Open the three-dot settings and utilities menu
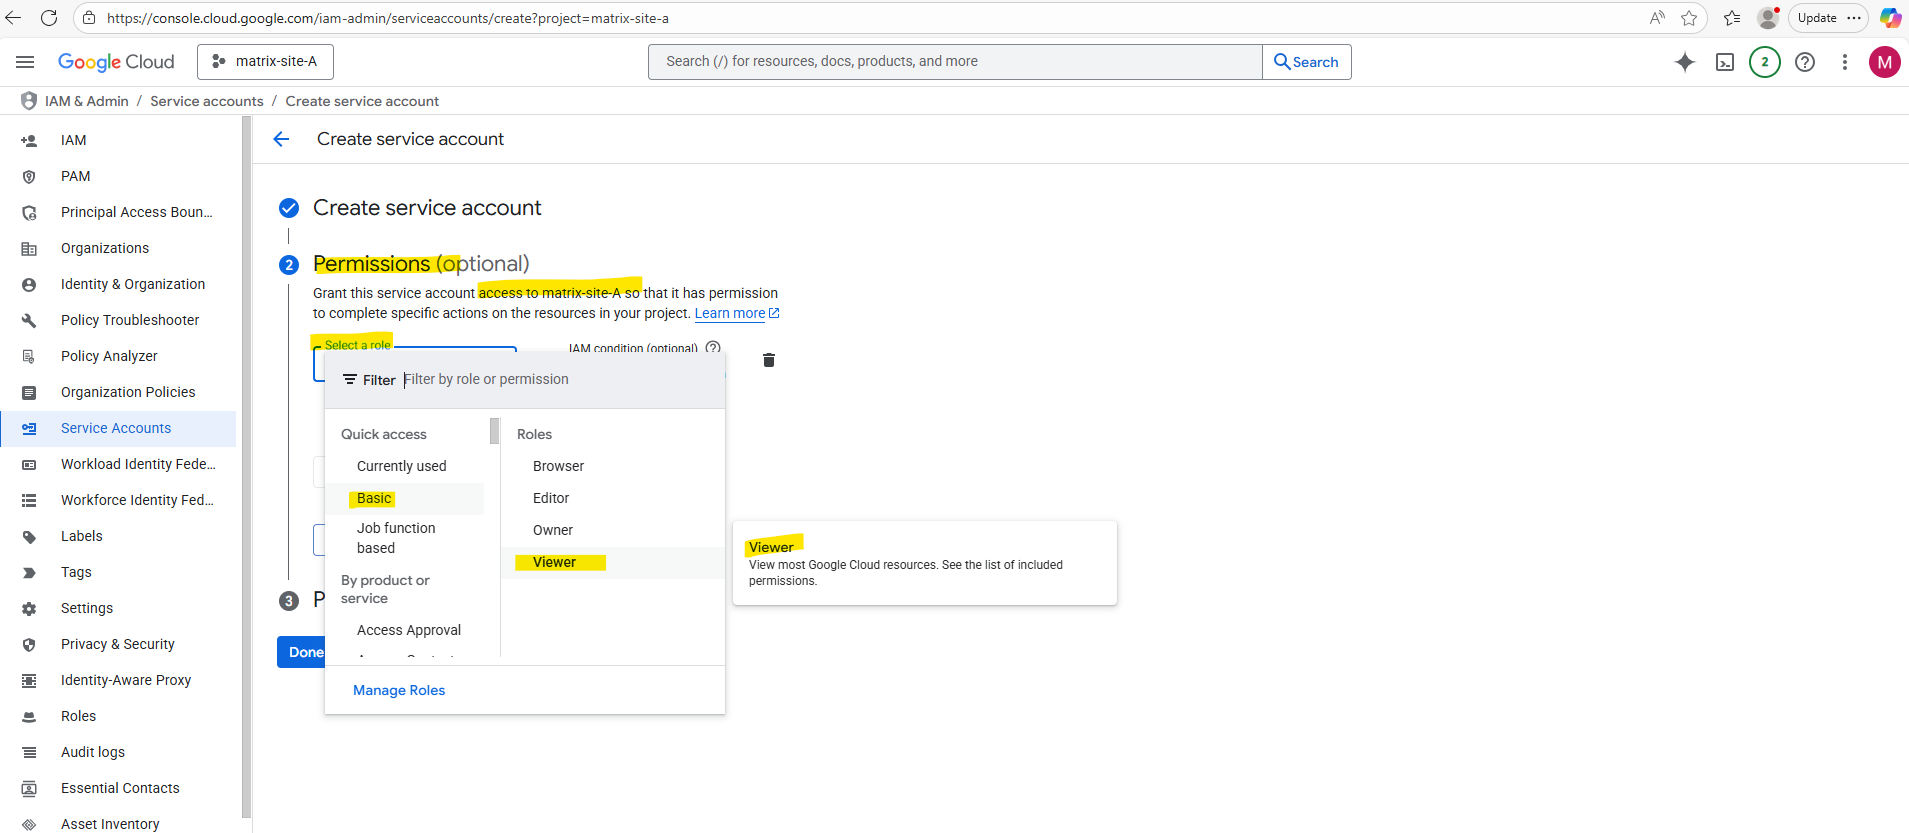 coord(1845,62)
